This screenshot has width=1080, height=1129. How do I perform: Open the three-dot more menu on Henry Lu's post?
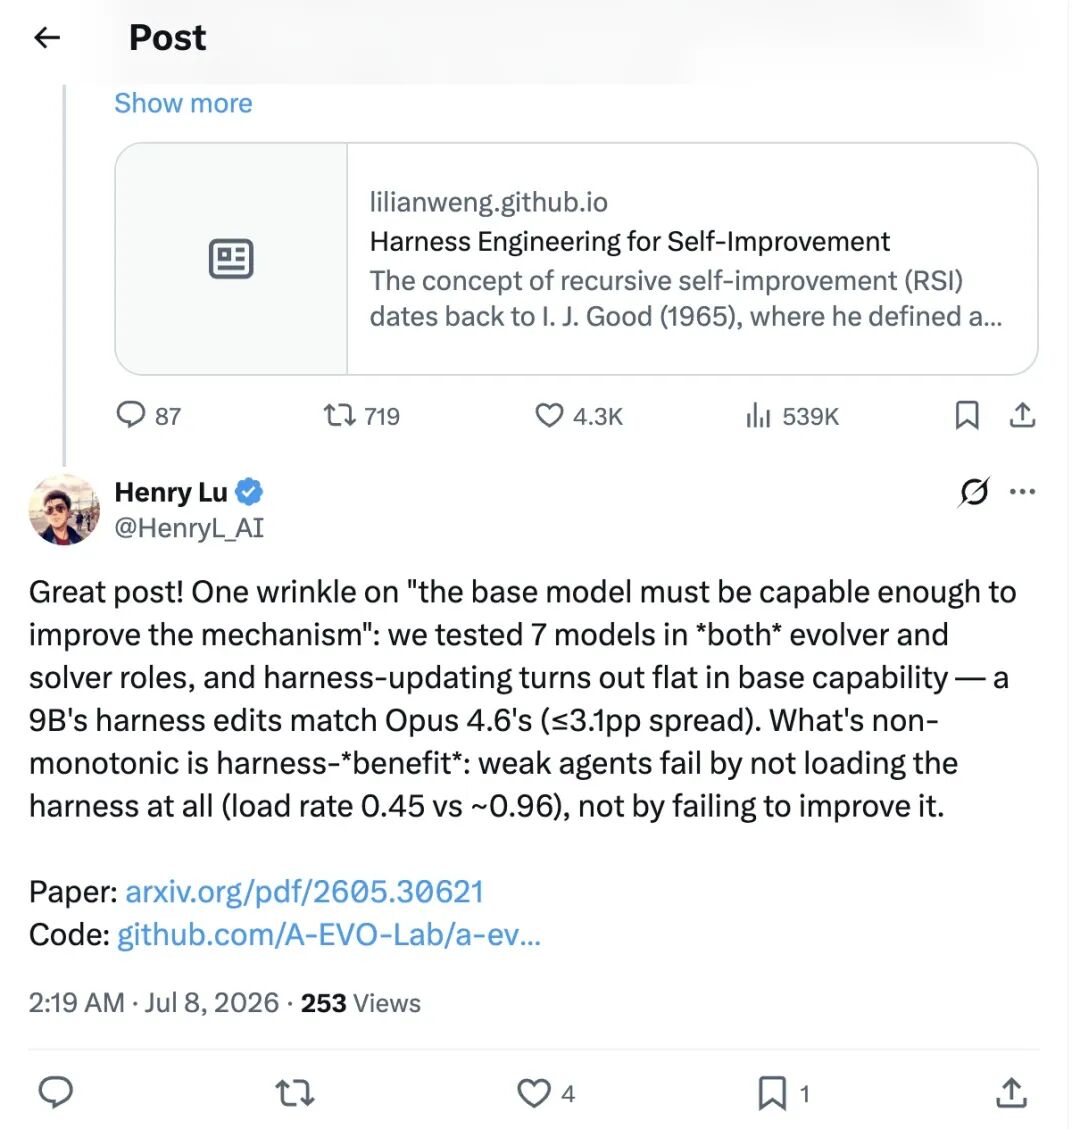pos(1022,492)
